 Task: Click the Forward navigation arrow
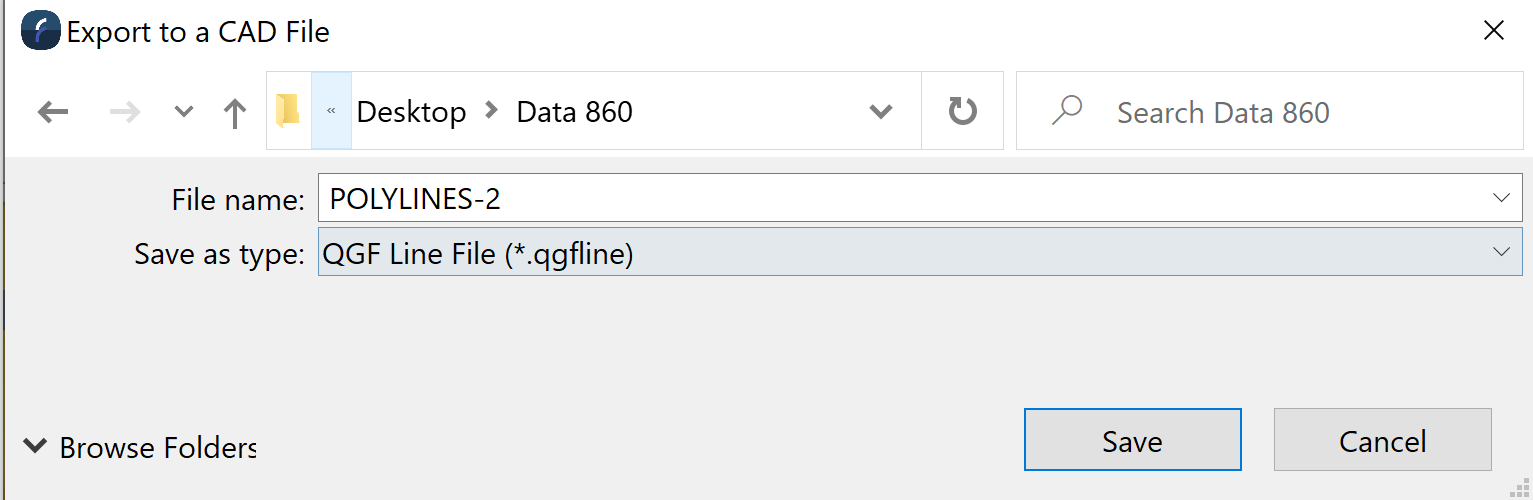125,112
